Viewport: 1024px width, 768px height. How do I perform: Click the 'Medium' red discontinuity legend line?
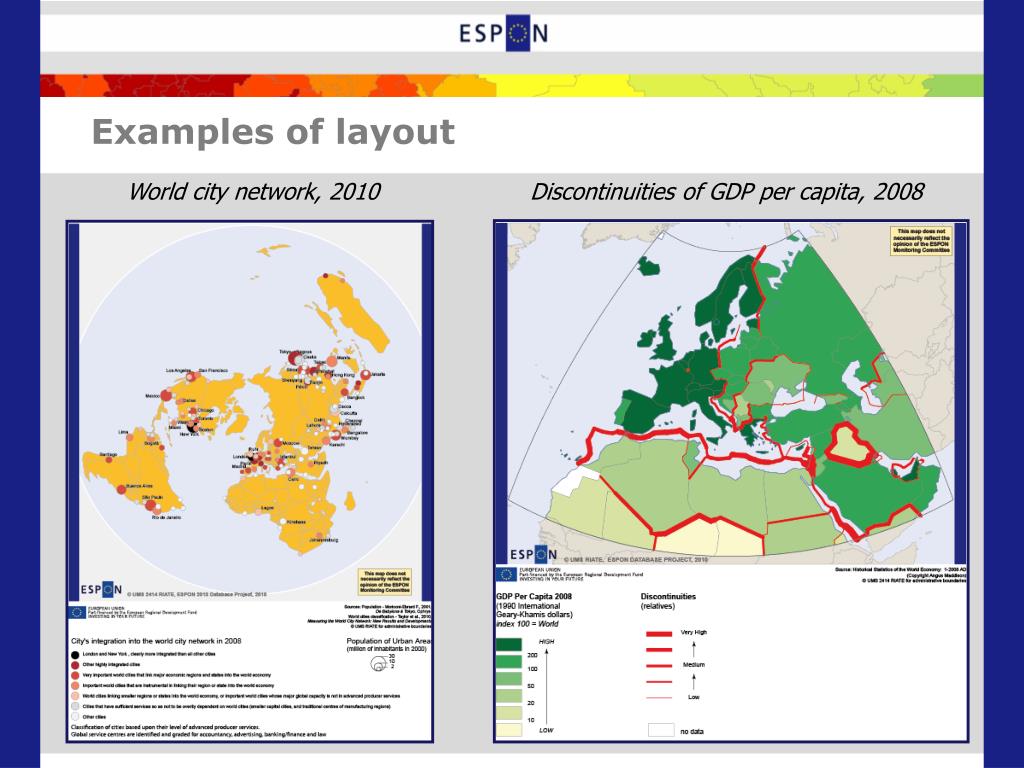click(659, 665)
